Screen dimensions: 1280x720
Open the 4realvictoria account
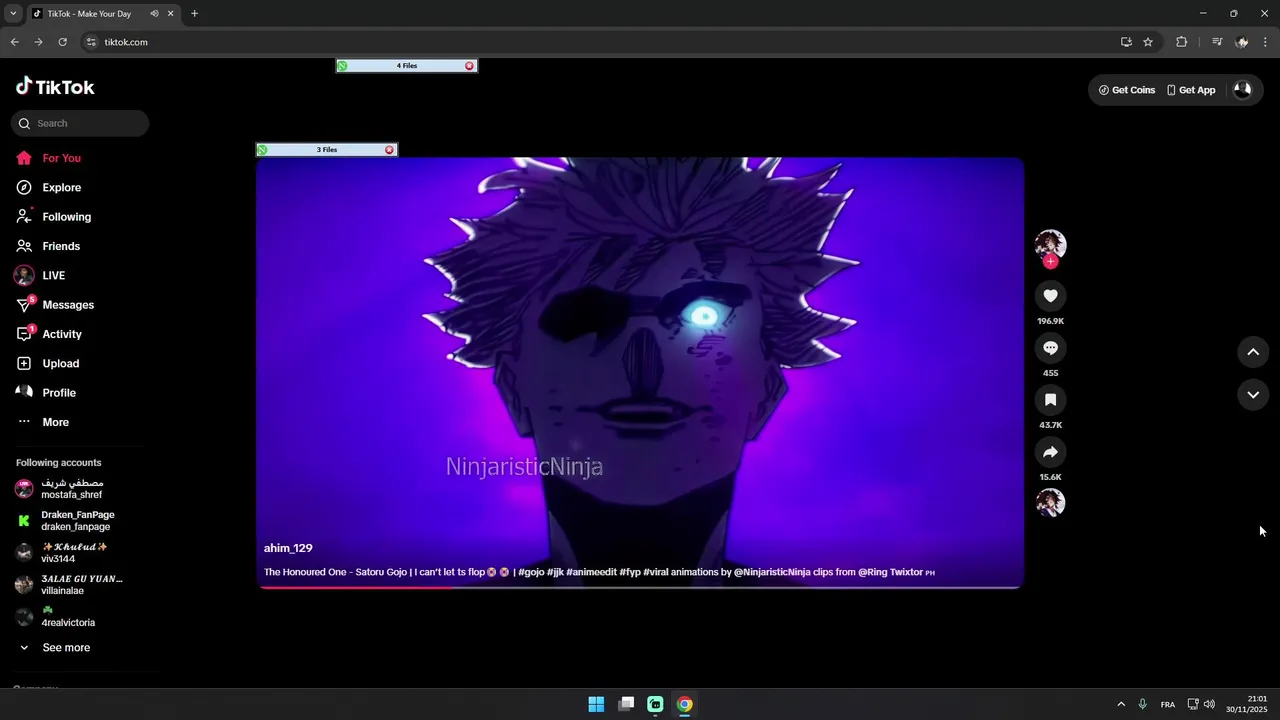point(67,616)
